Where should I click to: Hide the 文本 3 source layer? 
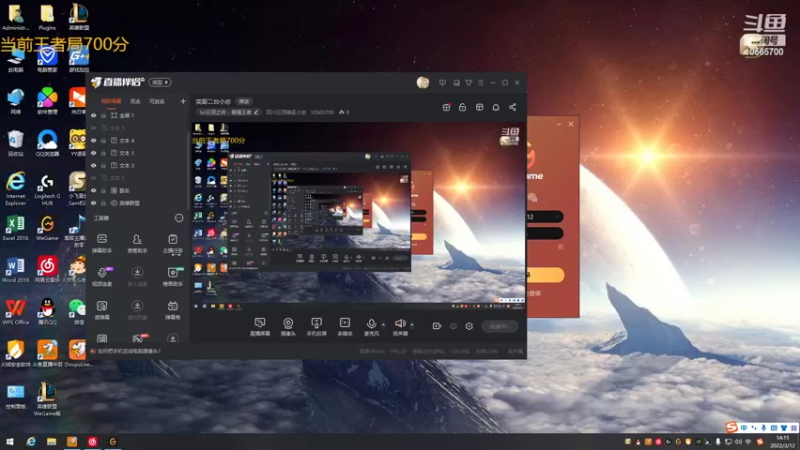click(x=93, y=165)
